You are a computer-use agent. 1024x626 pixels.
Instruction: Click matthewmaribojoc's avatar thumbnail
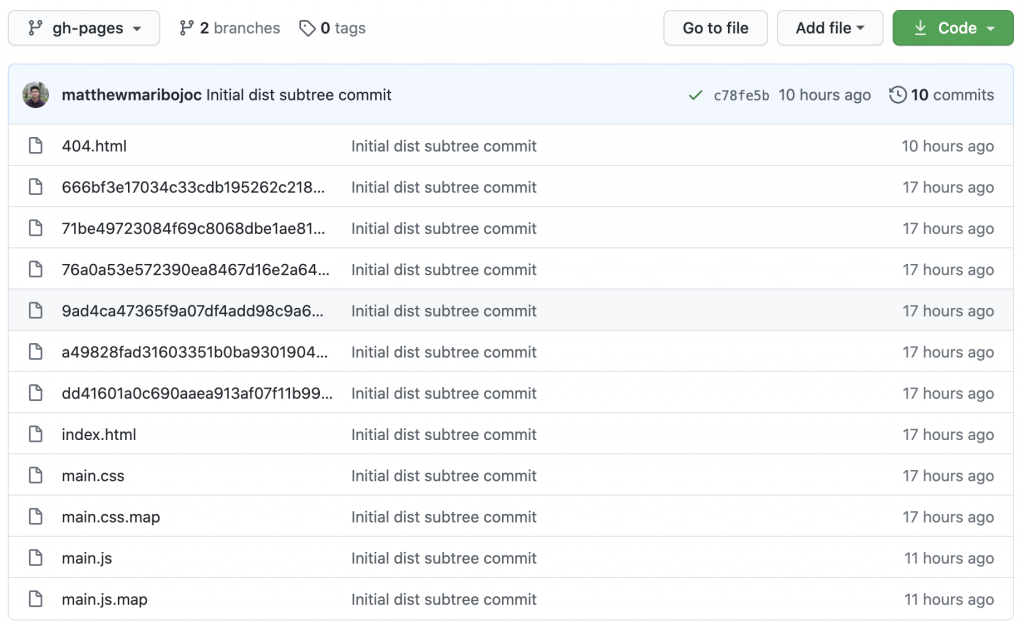pos(36,95)
